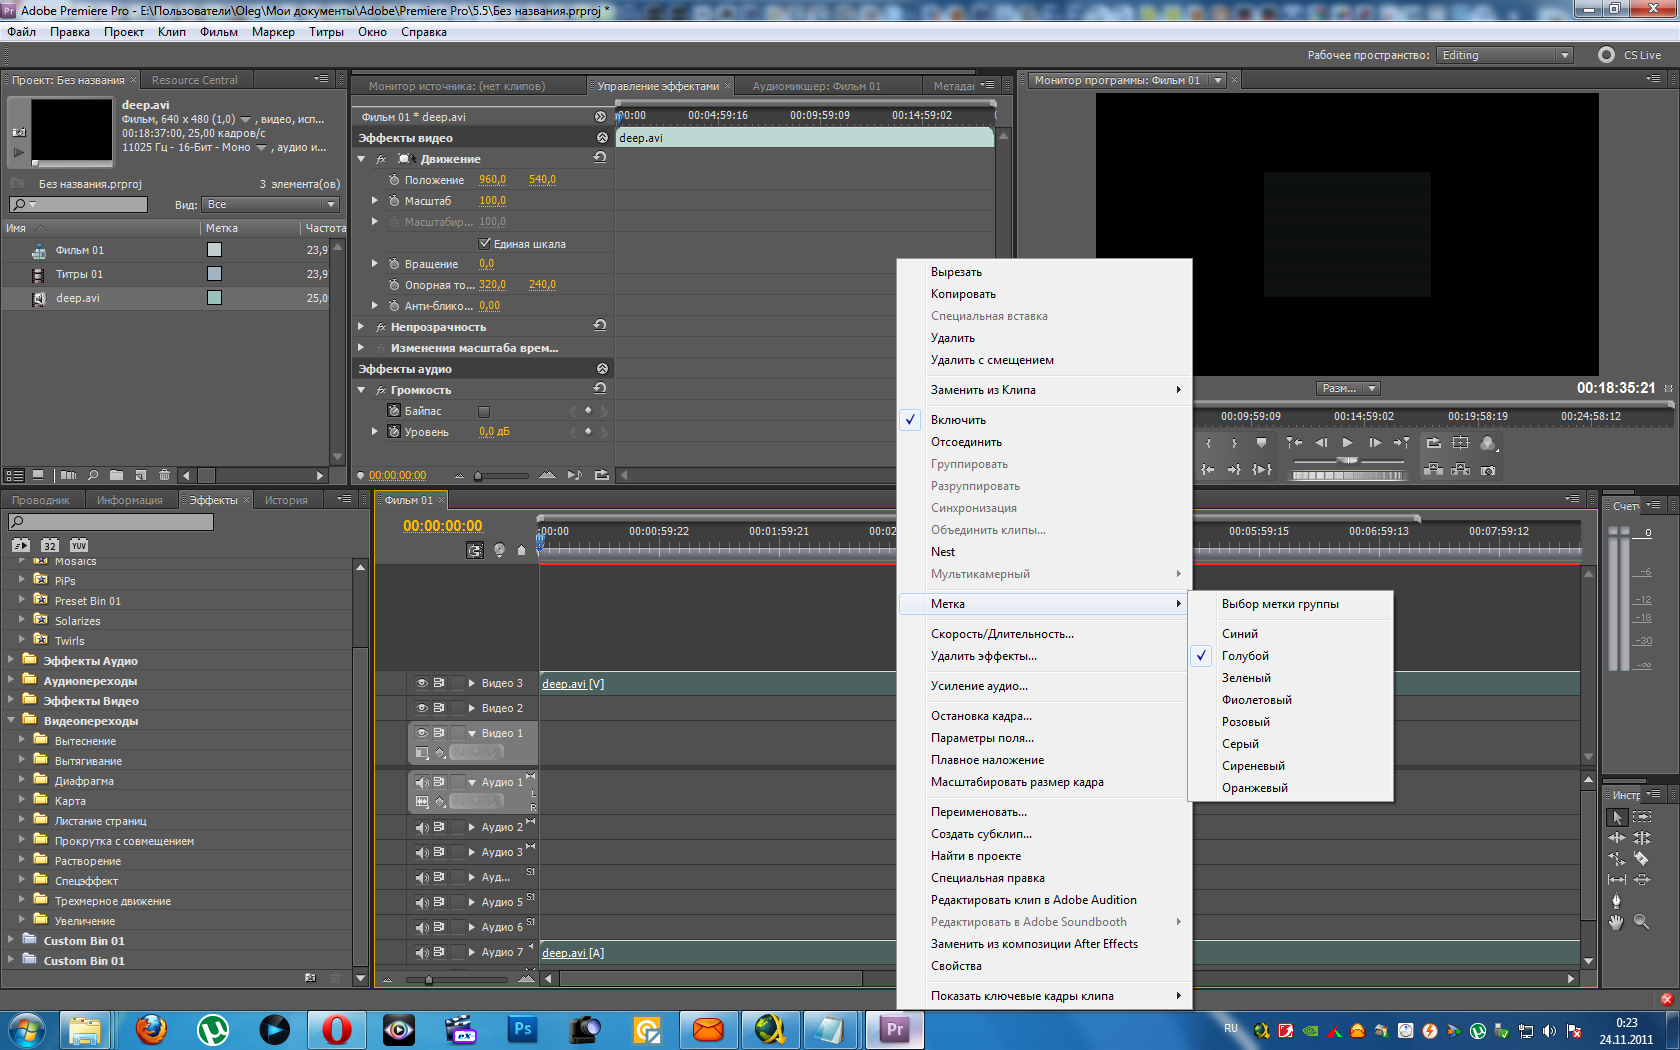
Task: Expand the Эффекты Аудио folder
Action: pyautogui.click(x=11, y=660)
